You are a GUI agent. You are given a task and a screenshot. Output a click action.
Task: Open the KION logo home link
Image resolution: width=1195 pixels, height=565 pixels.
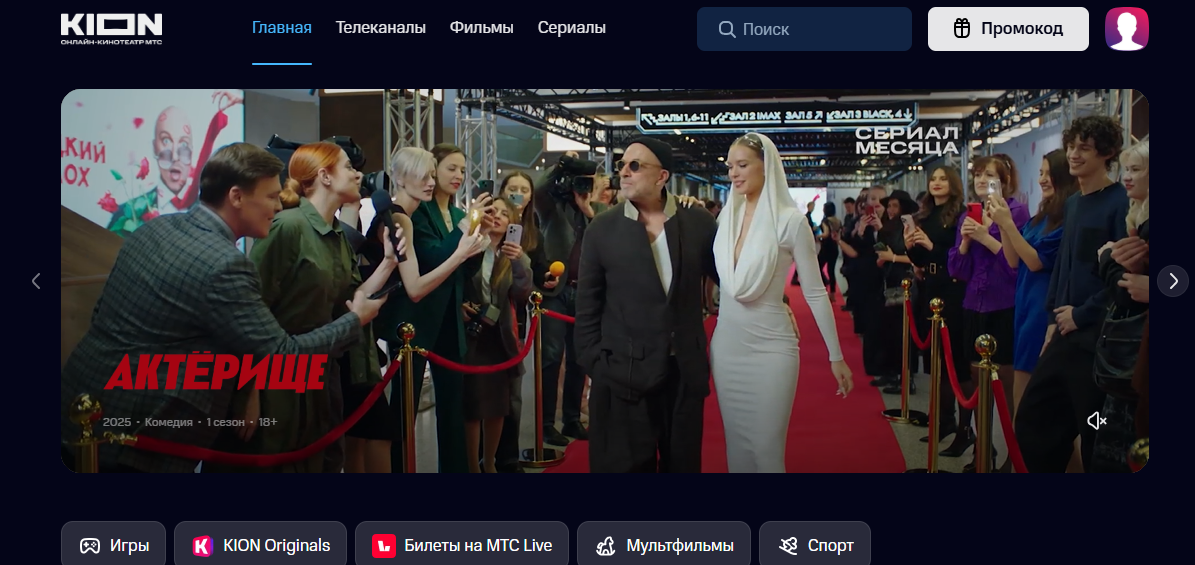coord(111,29)
